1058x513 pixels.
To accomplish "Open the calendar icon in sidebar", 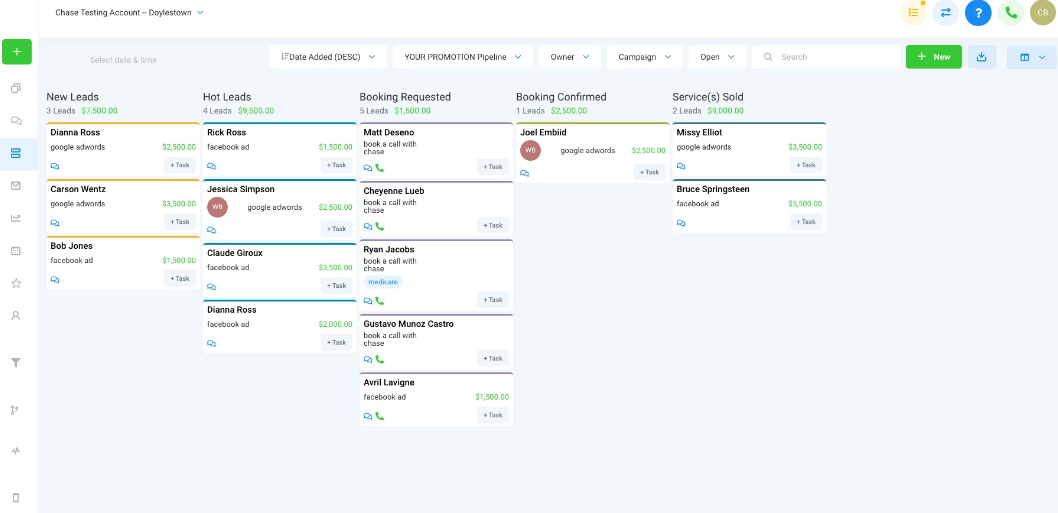I will (16, 250).
